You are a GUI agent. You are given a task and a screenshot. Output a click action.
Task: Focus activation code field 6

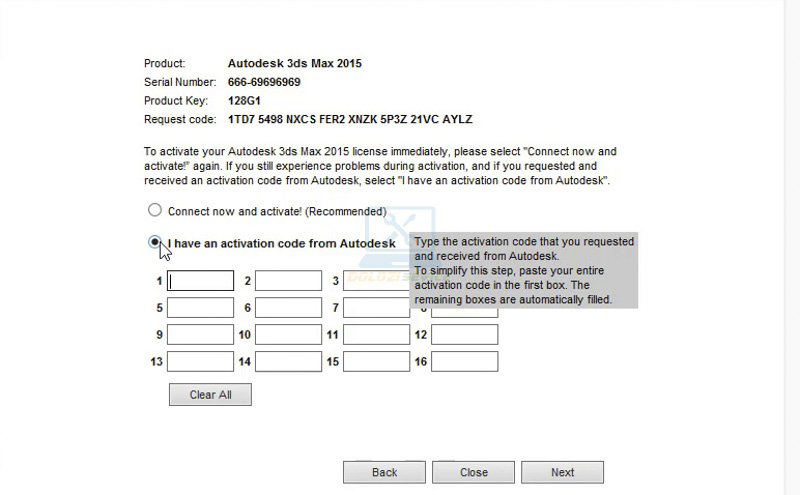288,308
